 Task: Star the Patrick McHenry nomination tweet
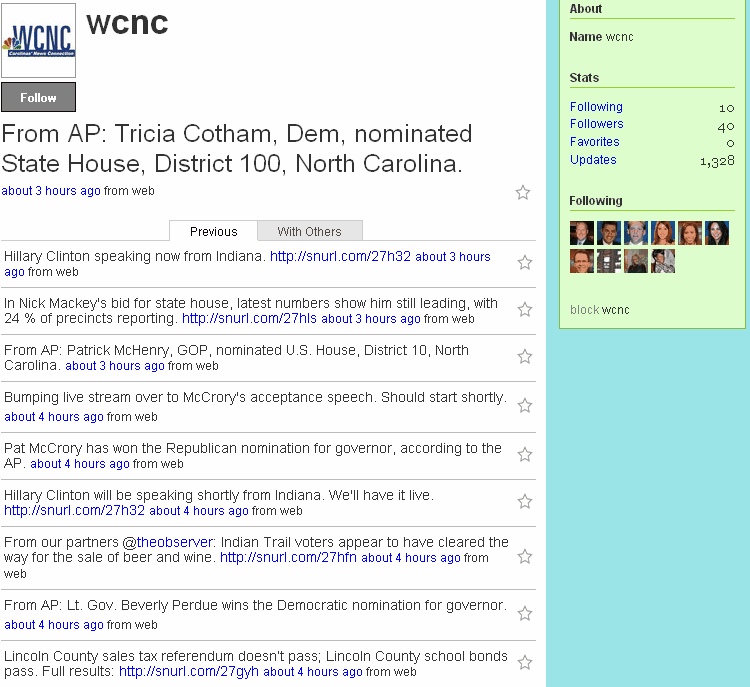coord(525,356)
